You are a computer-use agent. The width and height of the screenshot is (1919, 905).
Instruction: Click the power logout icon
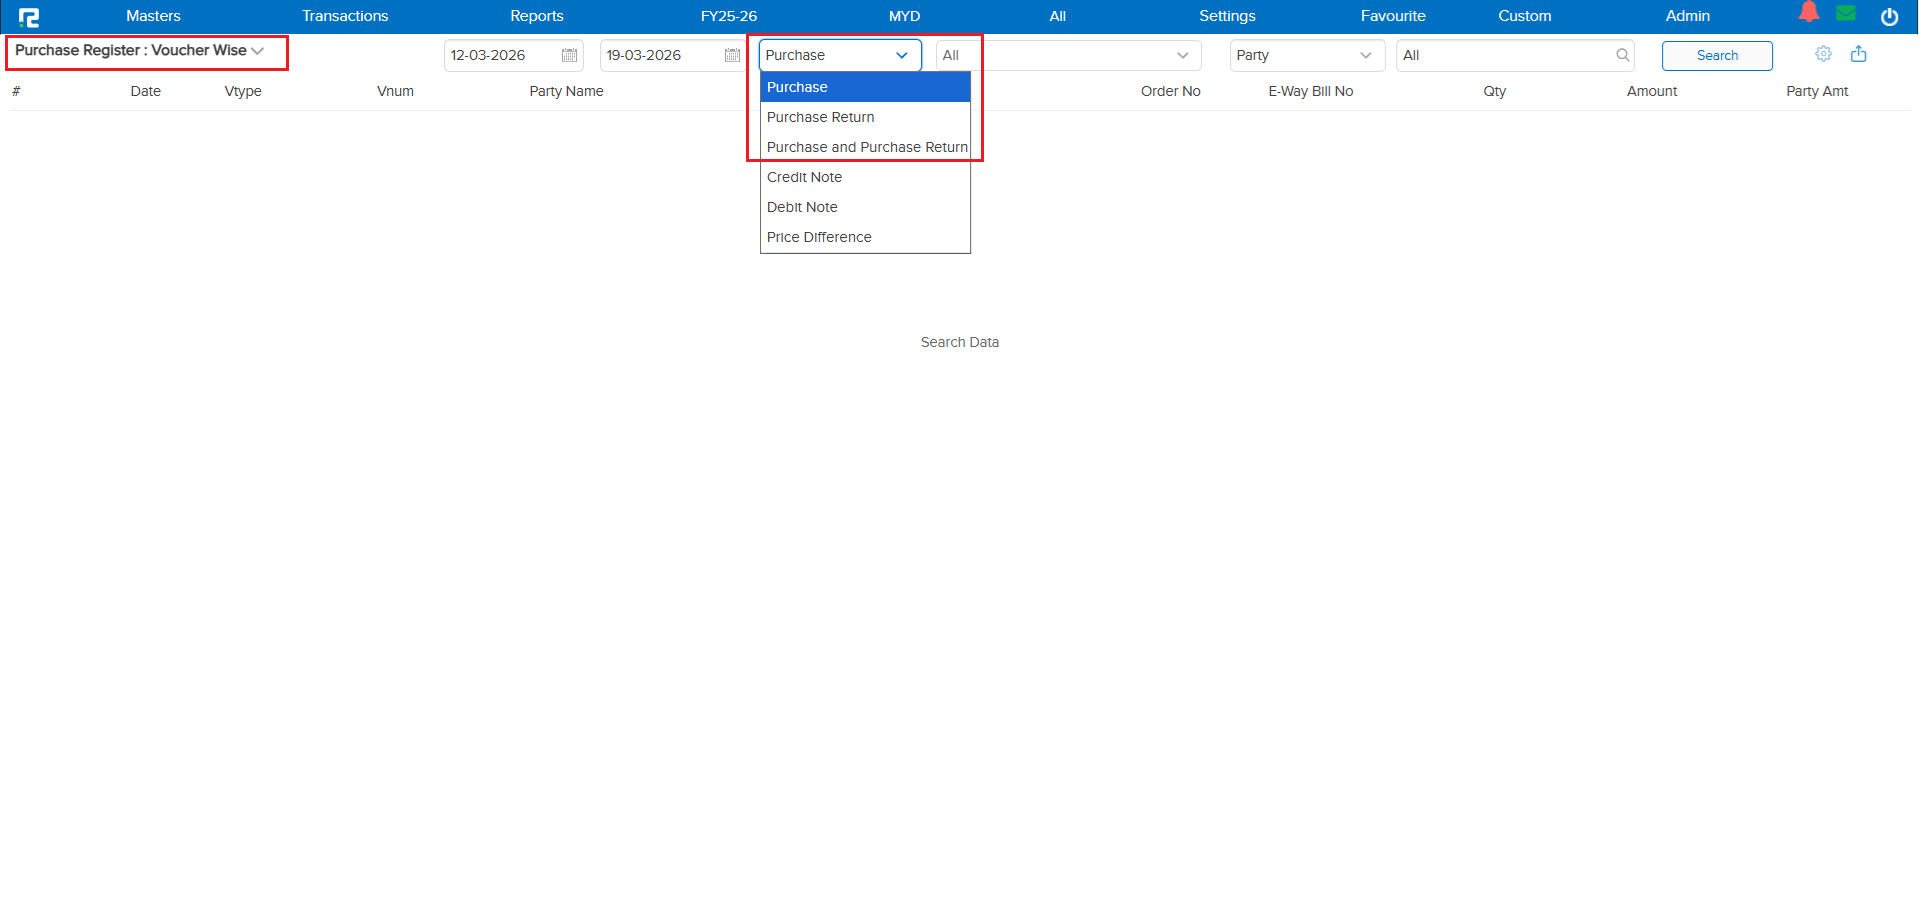(x=1889, y=17)
